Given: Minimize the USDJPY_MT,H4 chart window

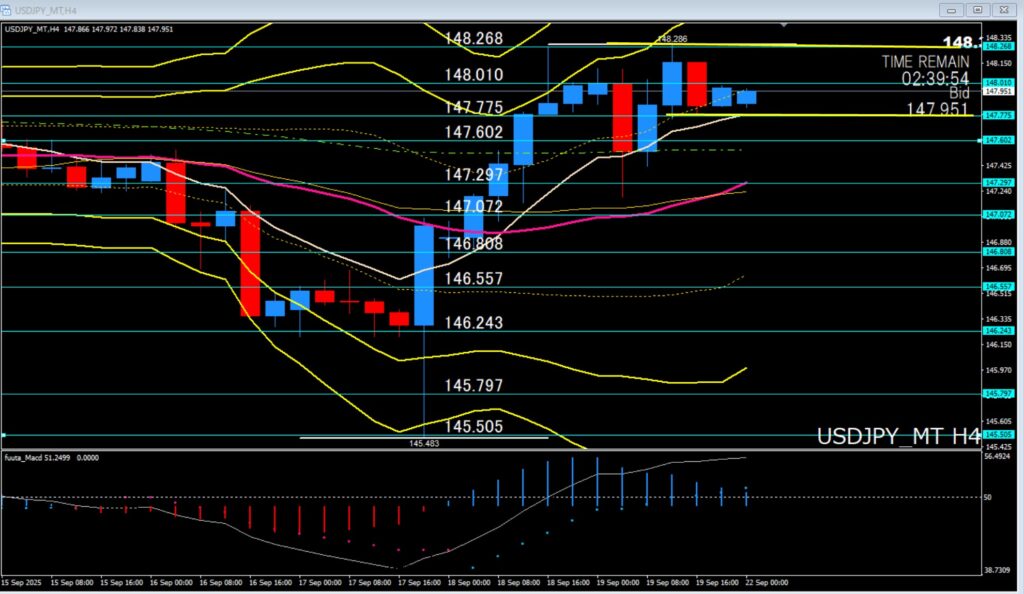Looking at the screenshot, I should point(952,9).
